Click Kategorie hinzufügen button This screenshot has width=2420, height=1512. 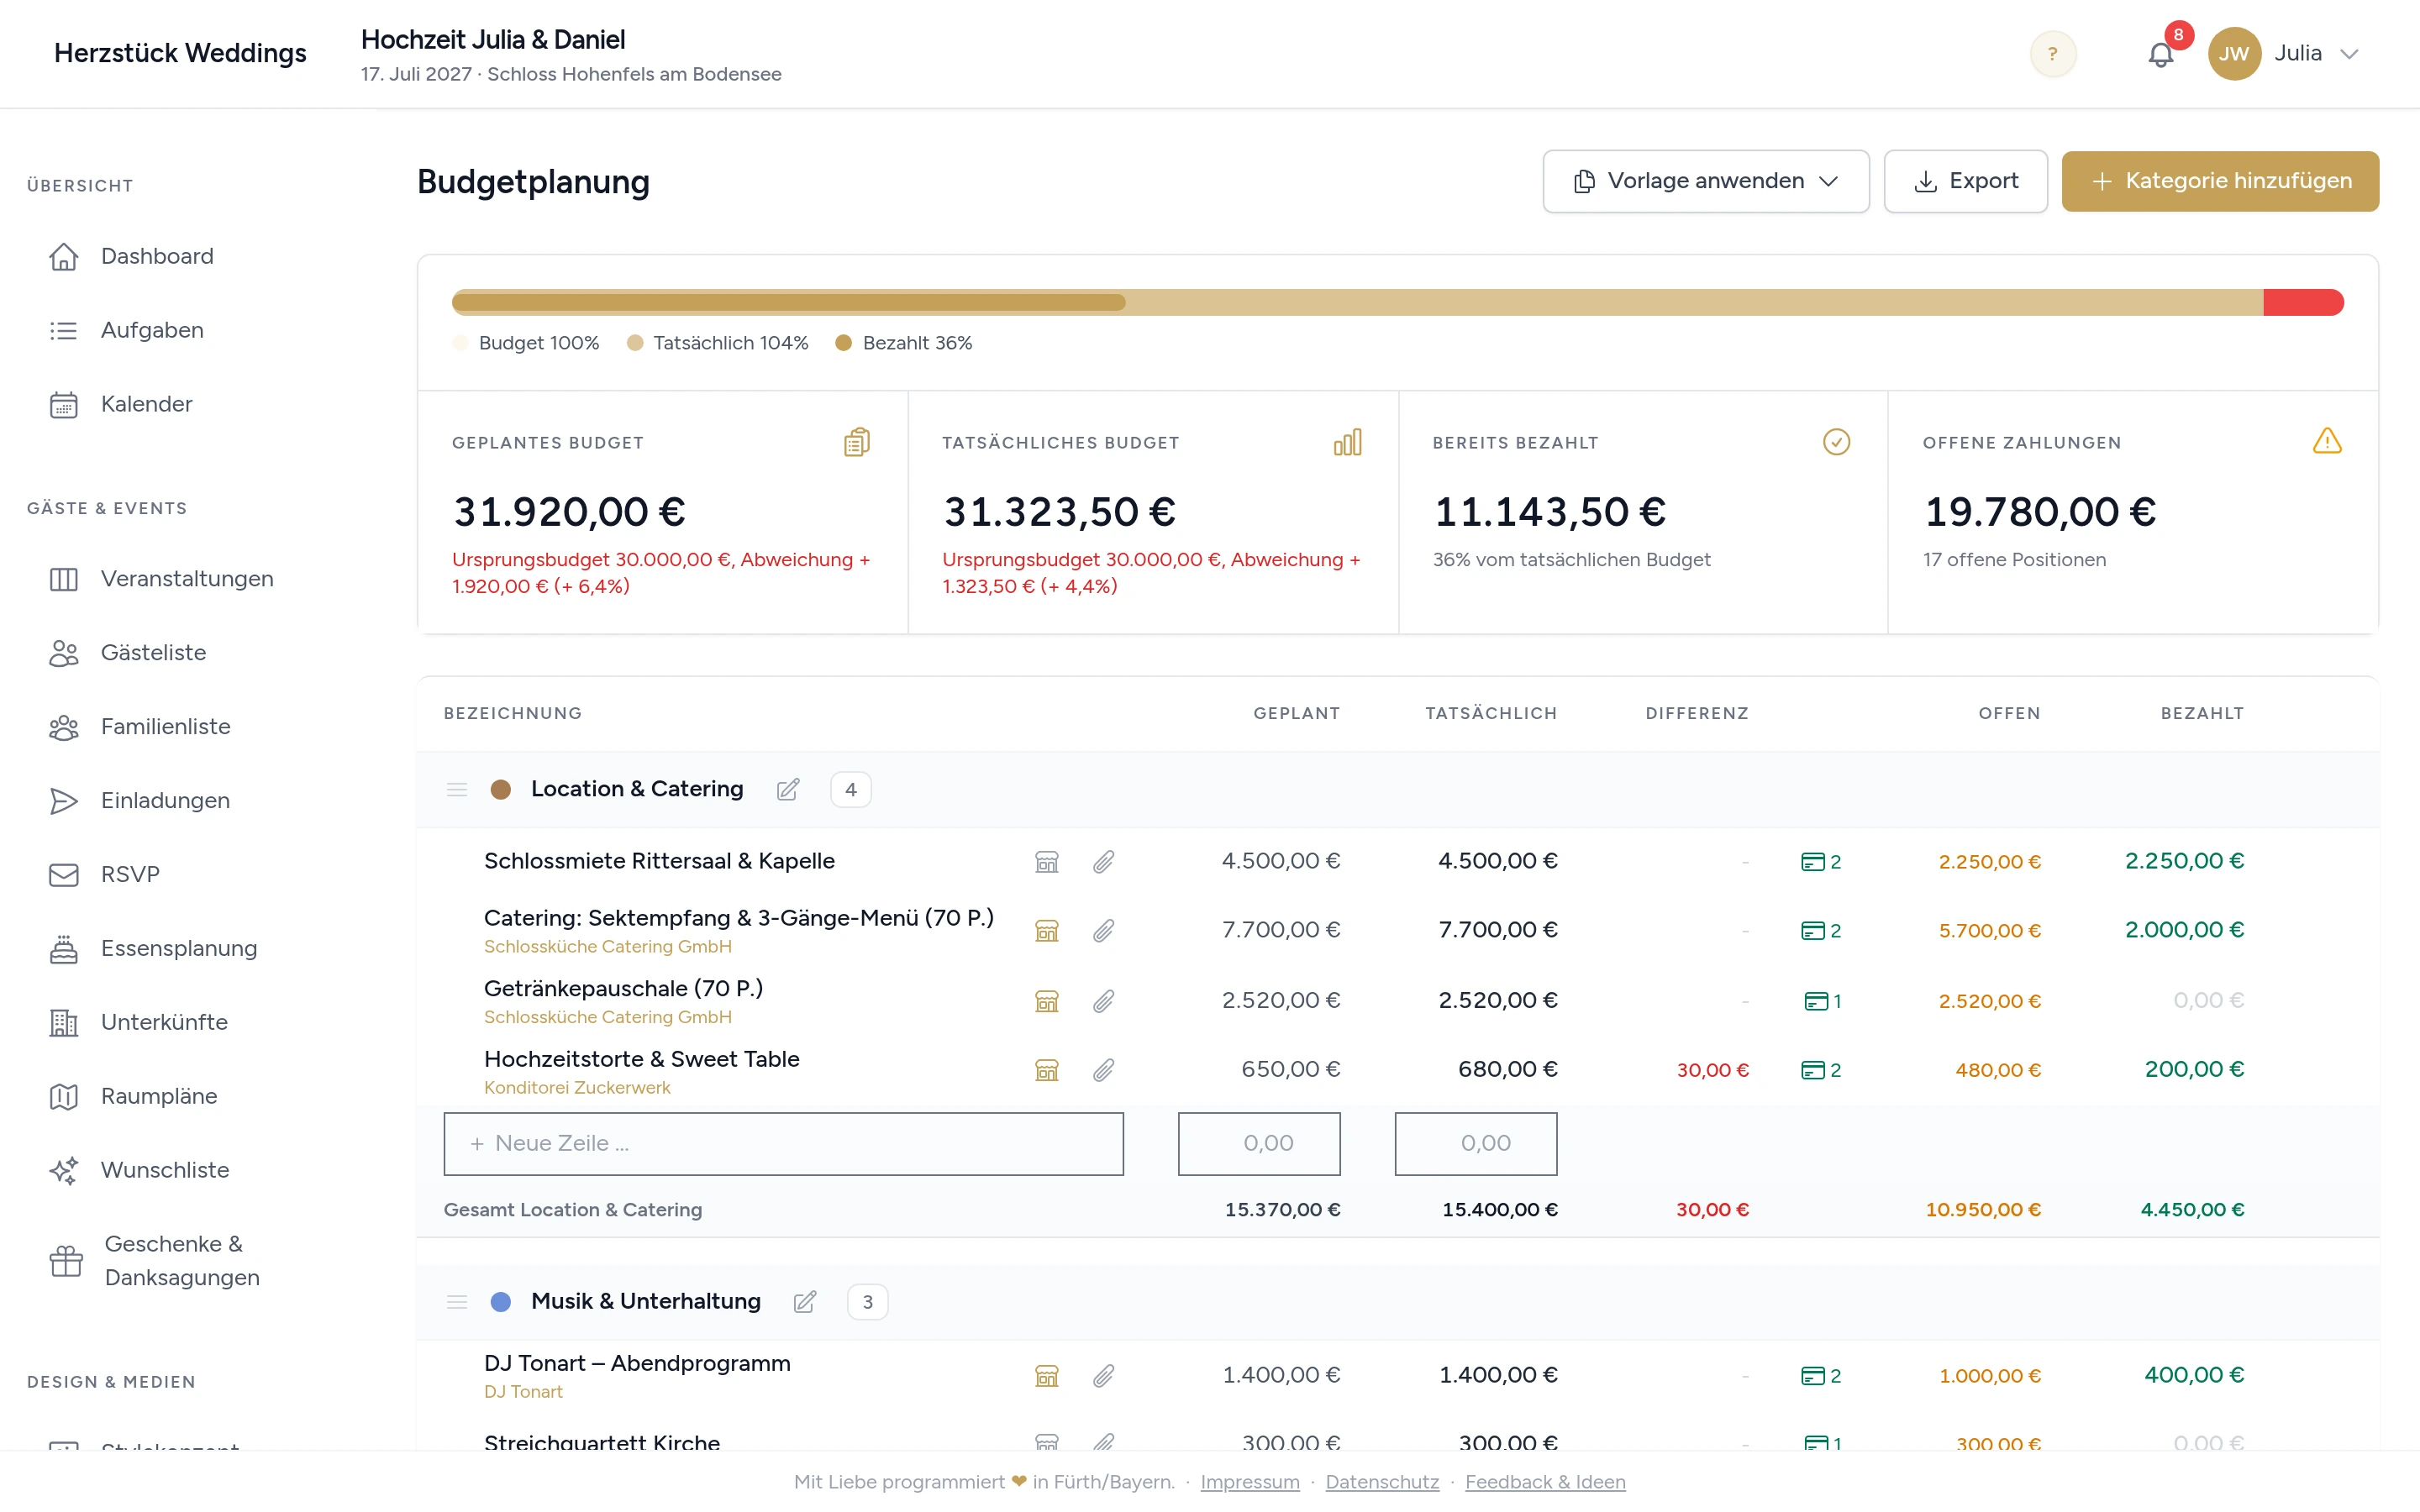pos(2220,181)
